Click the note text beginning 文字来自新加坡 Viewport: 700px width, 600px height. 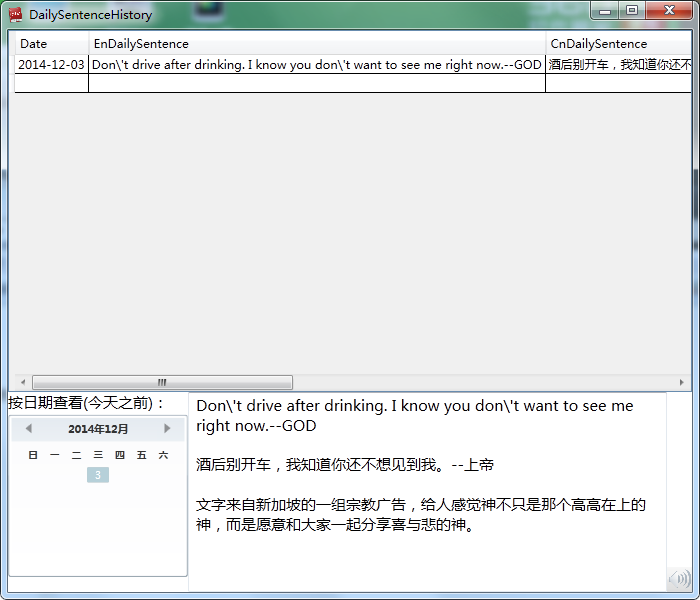click(421, 515)
